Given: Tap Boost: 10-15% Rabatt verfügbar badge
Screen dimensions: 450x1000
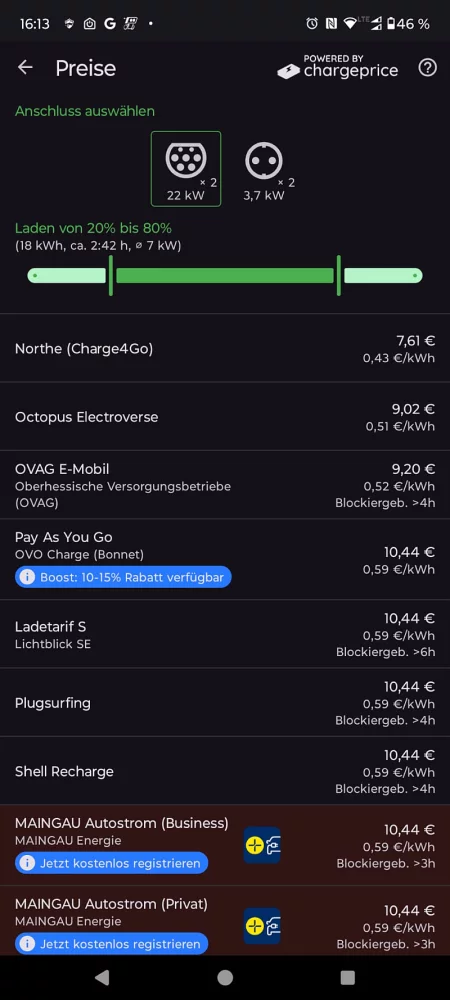Looking at the screenshot, I should [x=123, y=577].
